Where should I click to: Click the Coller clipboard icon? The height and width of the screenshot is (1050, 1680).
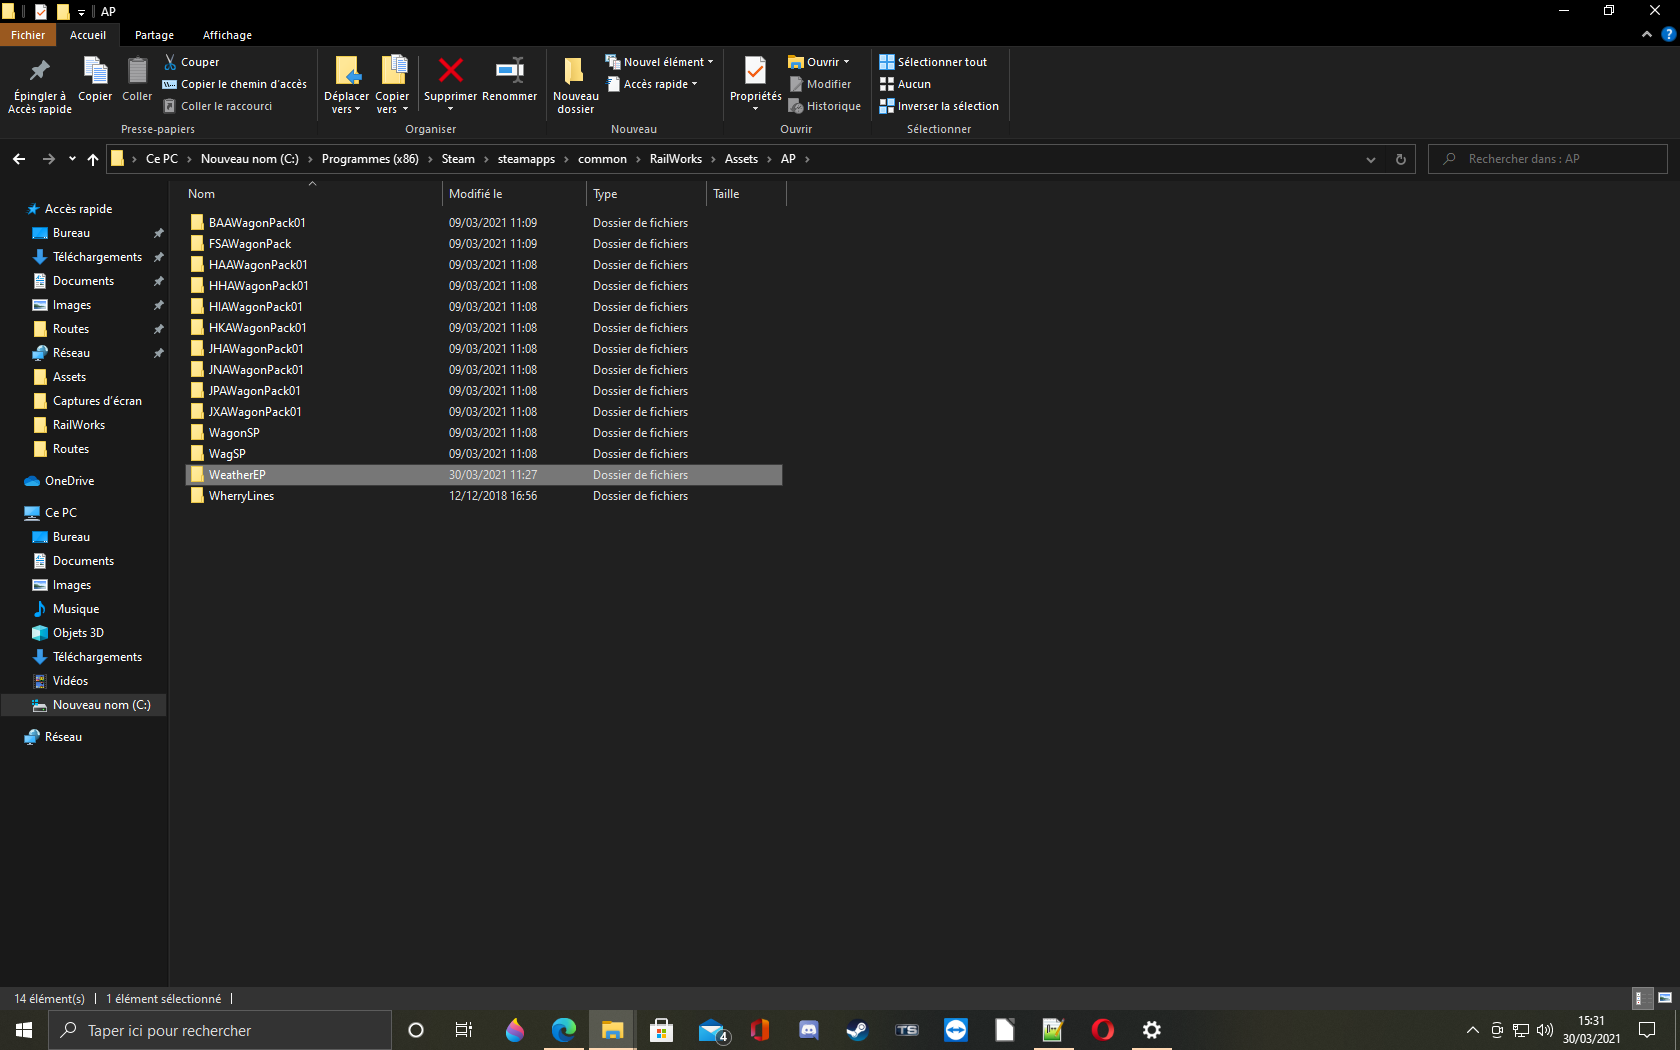click(137, 71)
